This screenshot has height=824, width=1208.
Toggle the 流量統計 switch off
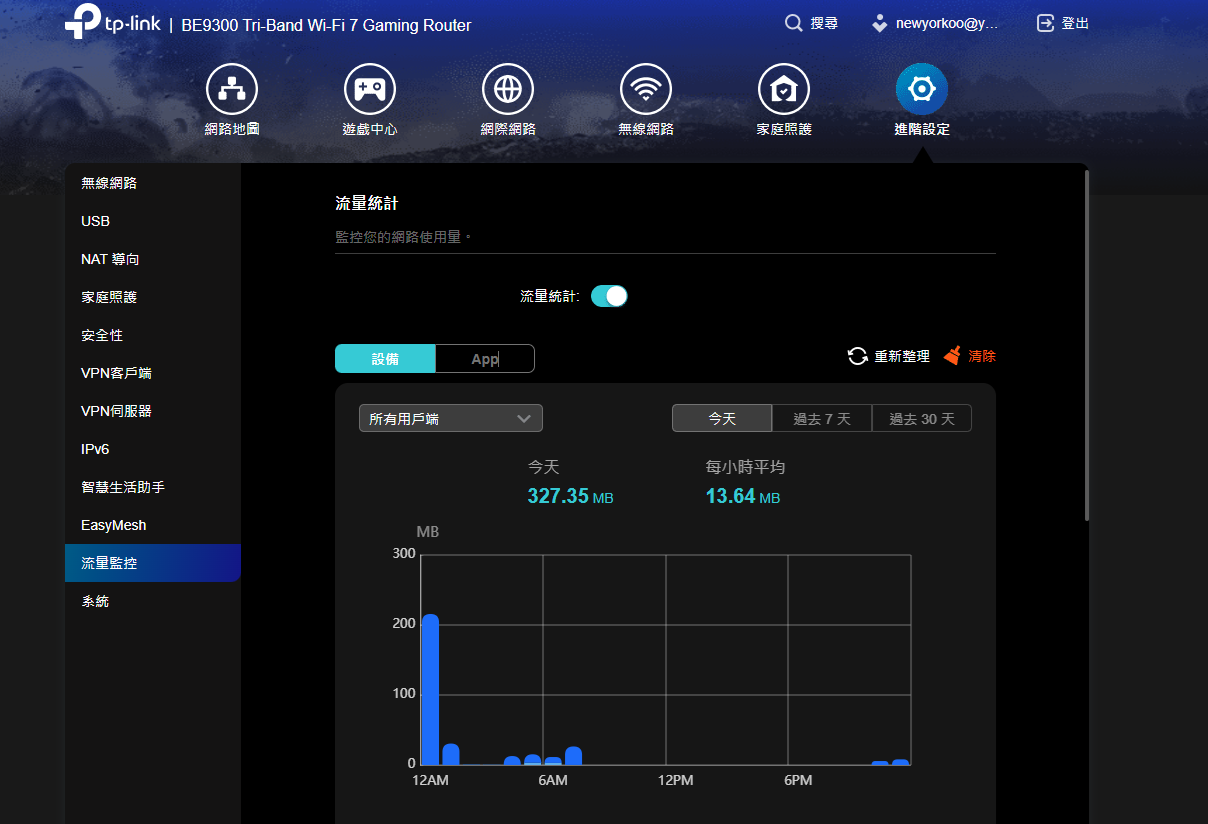pyautogui.click(x=609, y=296)
